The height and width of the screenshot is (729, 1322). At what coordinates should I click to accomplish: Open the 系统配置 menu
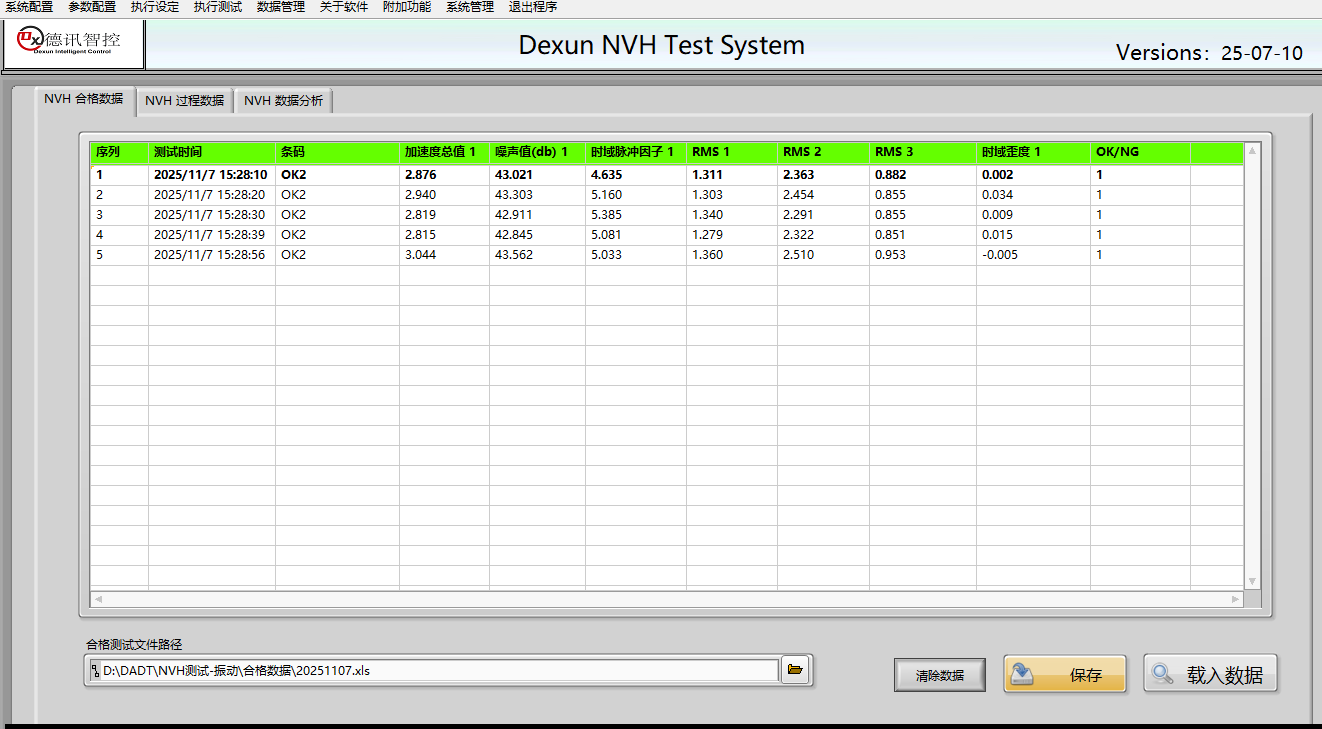click(x=29, y=7)
